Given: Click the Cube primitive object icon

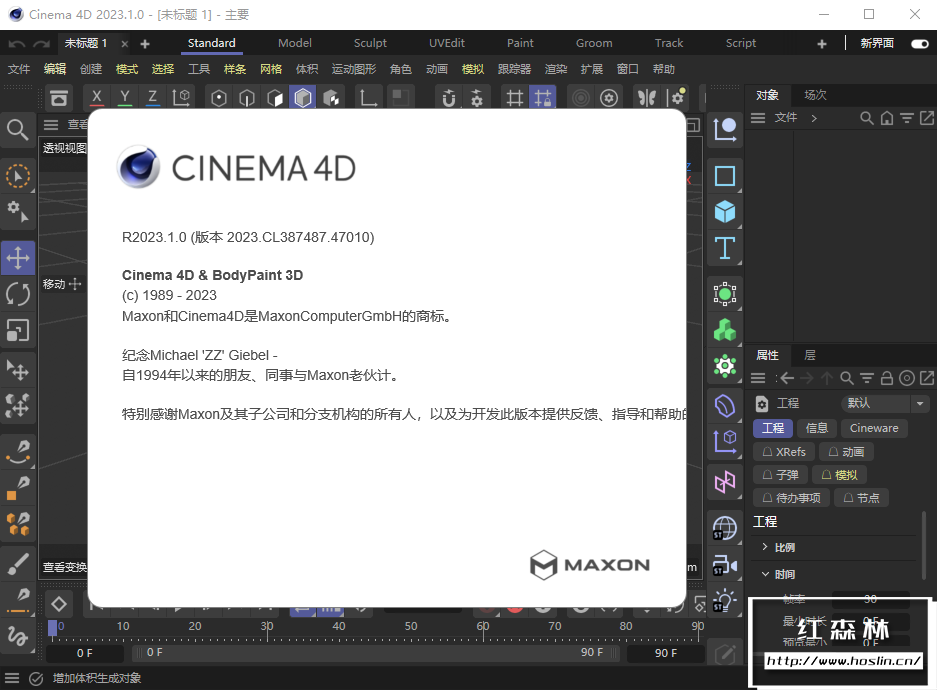Looking at the screenshot, I should click(725, 212).
